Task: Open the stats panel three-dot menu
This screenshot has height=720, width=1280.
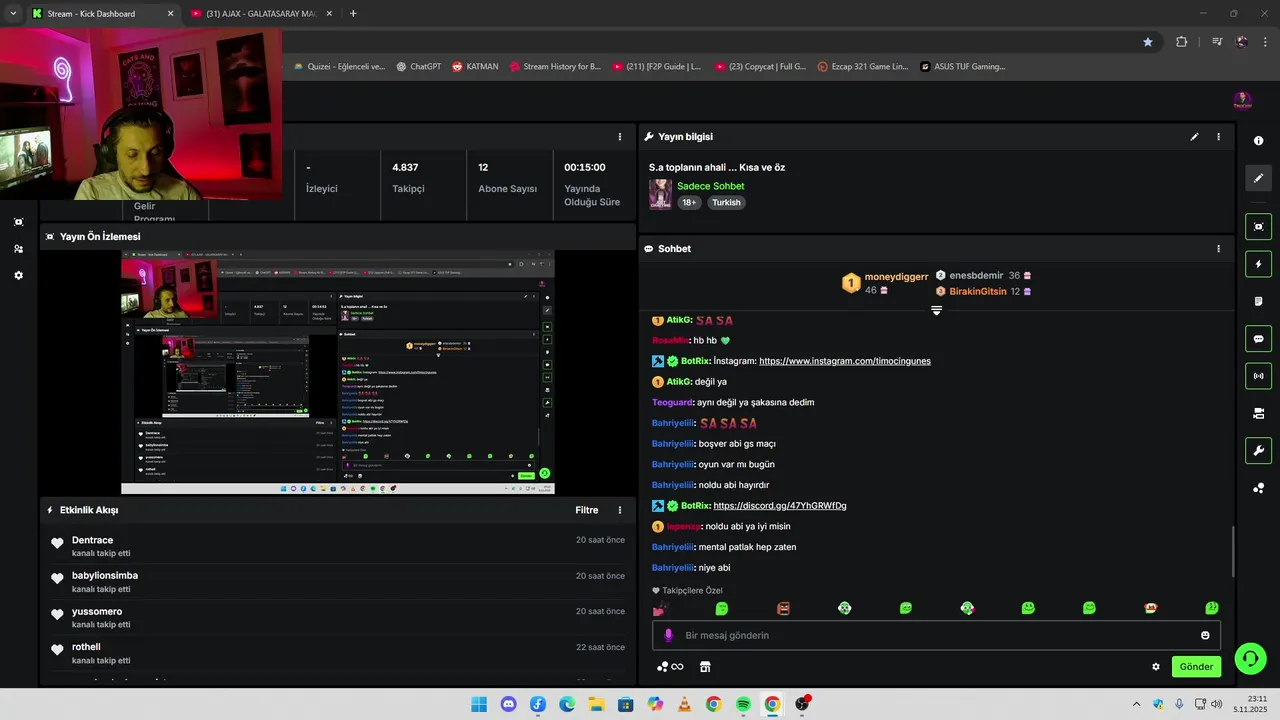Action: pos(620,137)
